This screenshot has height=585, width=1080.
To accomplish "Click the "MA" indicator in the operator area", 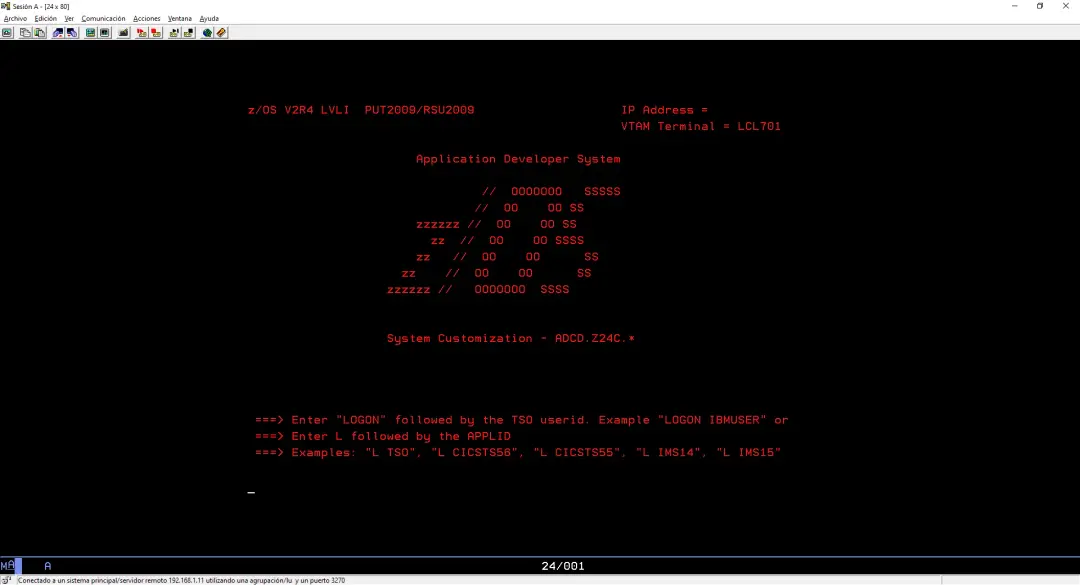I will coord(8,566).
